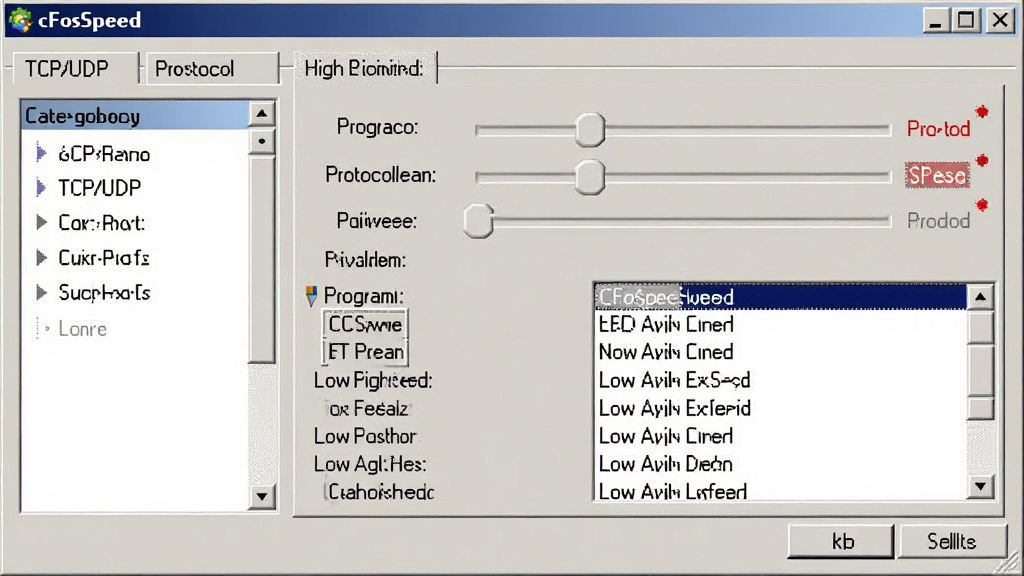
Task: Expand the greyed Lonre tree node
Action: [42, 328]
